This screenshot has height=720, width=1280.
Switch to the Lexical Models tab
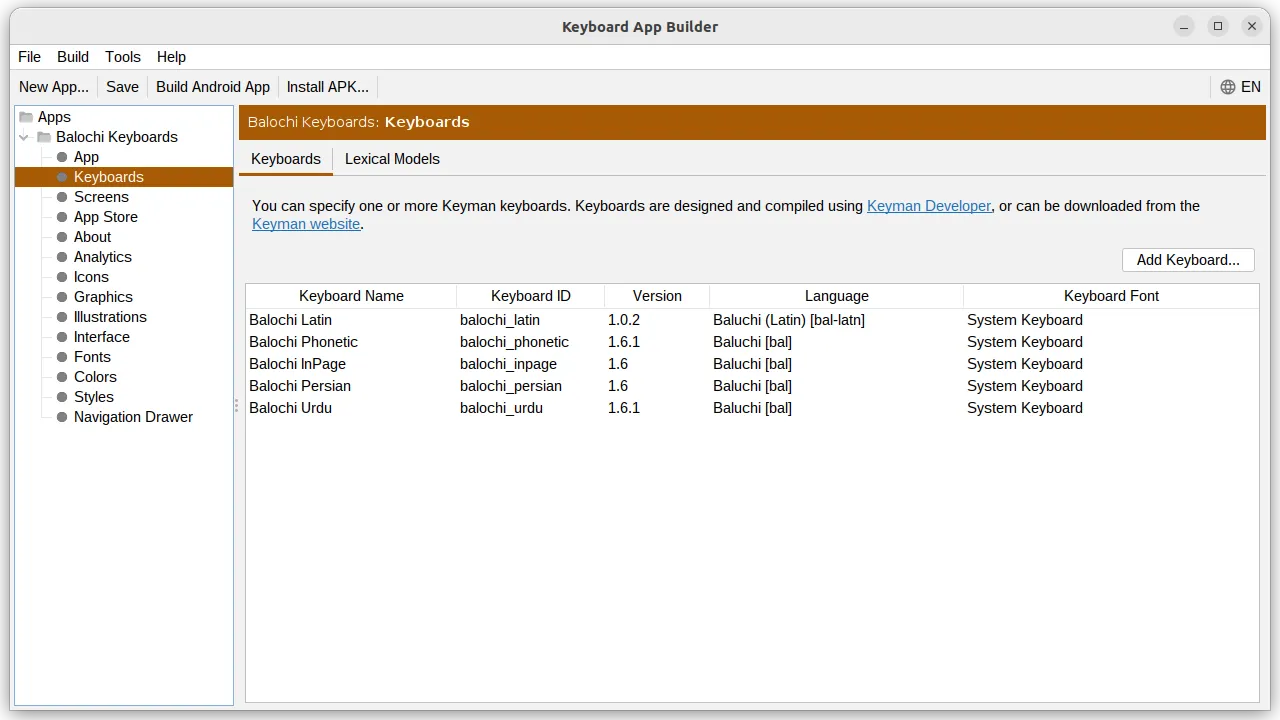392,159
